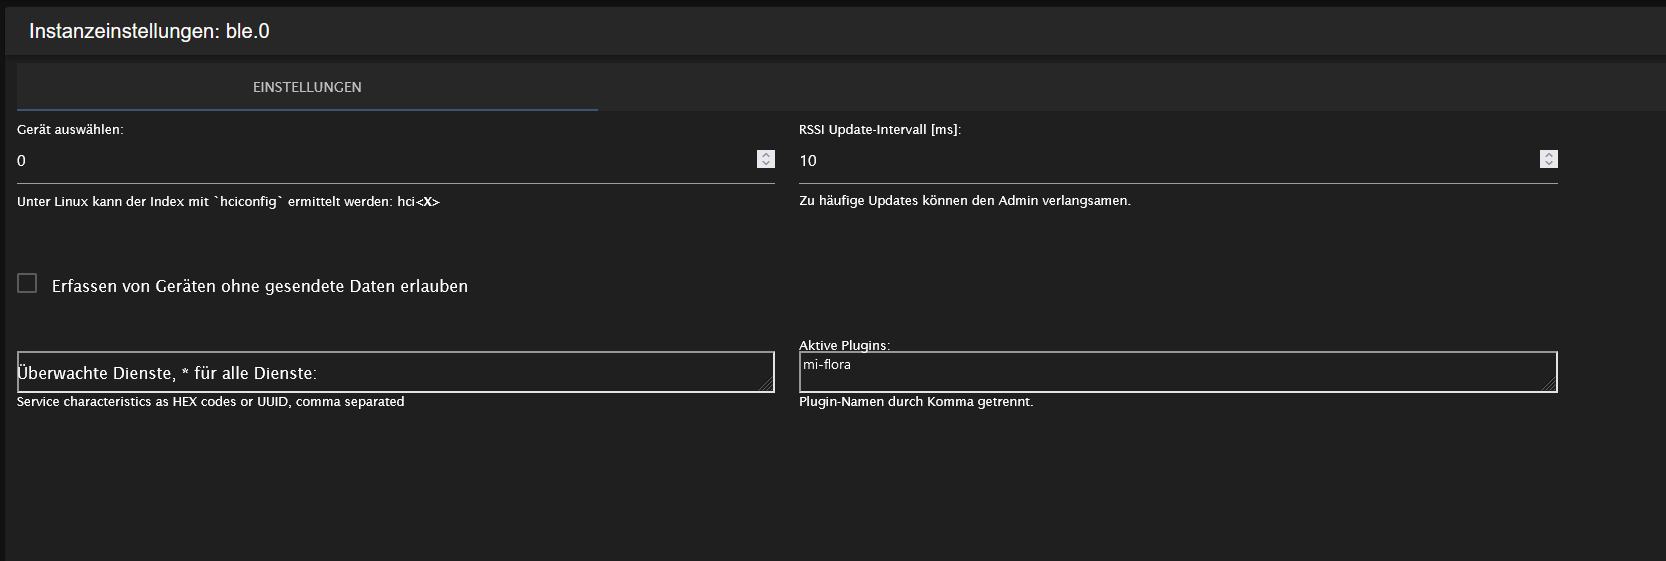1666x561 pixels.
Task: Click the hciconfig hint text
Action: coord(228,202)
